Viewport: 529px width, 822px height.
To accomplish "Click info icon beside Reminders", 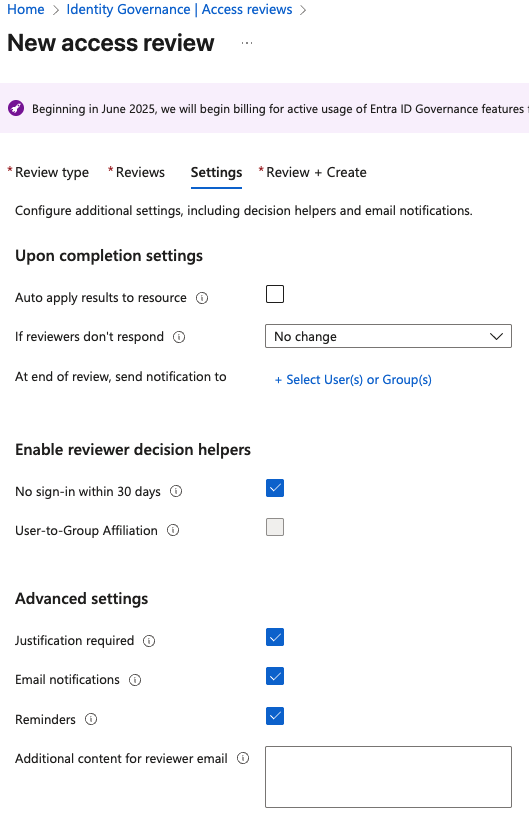I will 91,719.
